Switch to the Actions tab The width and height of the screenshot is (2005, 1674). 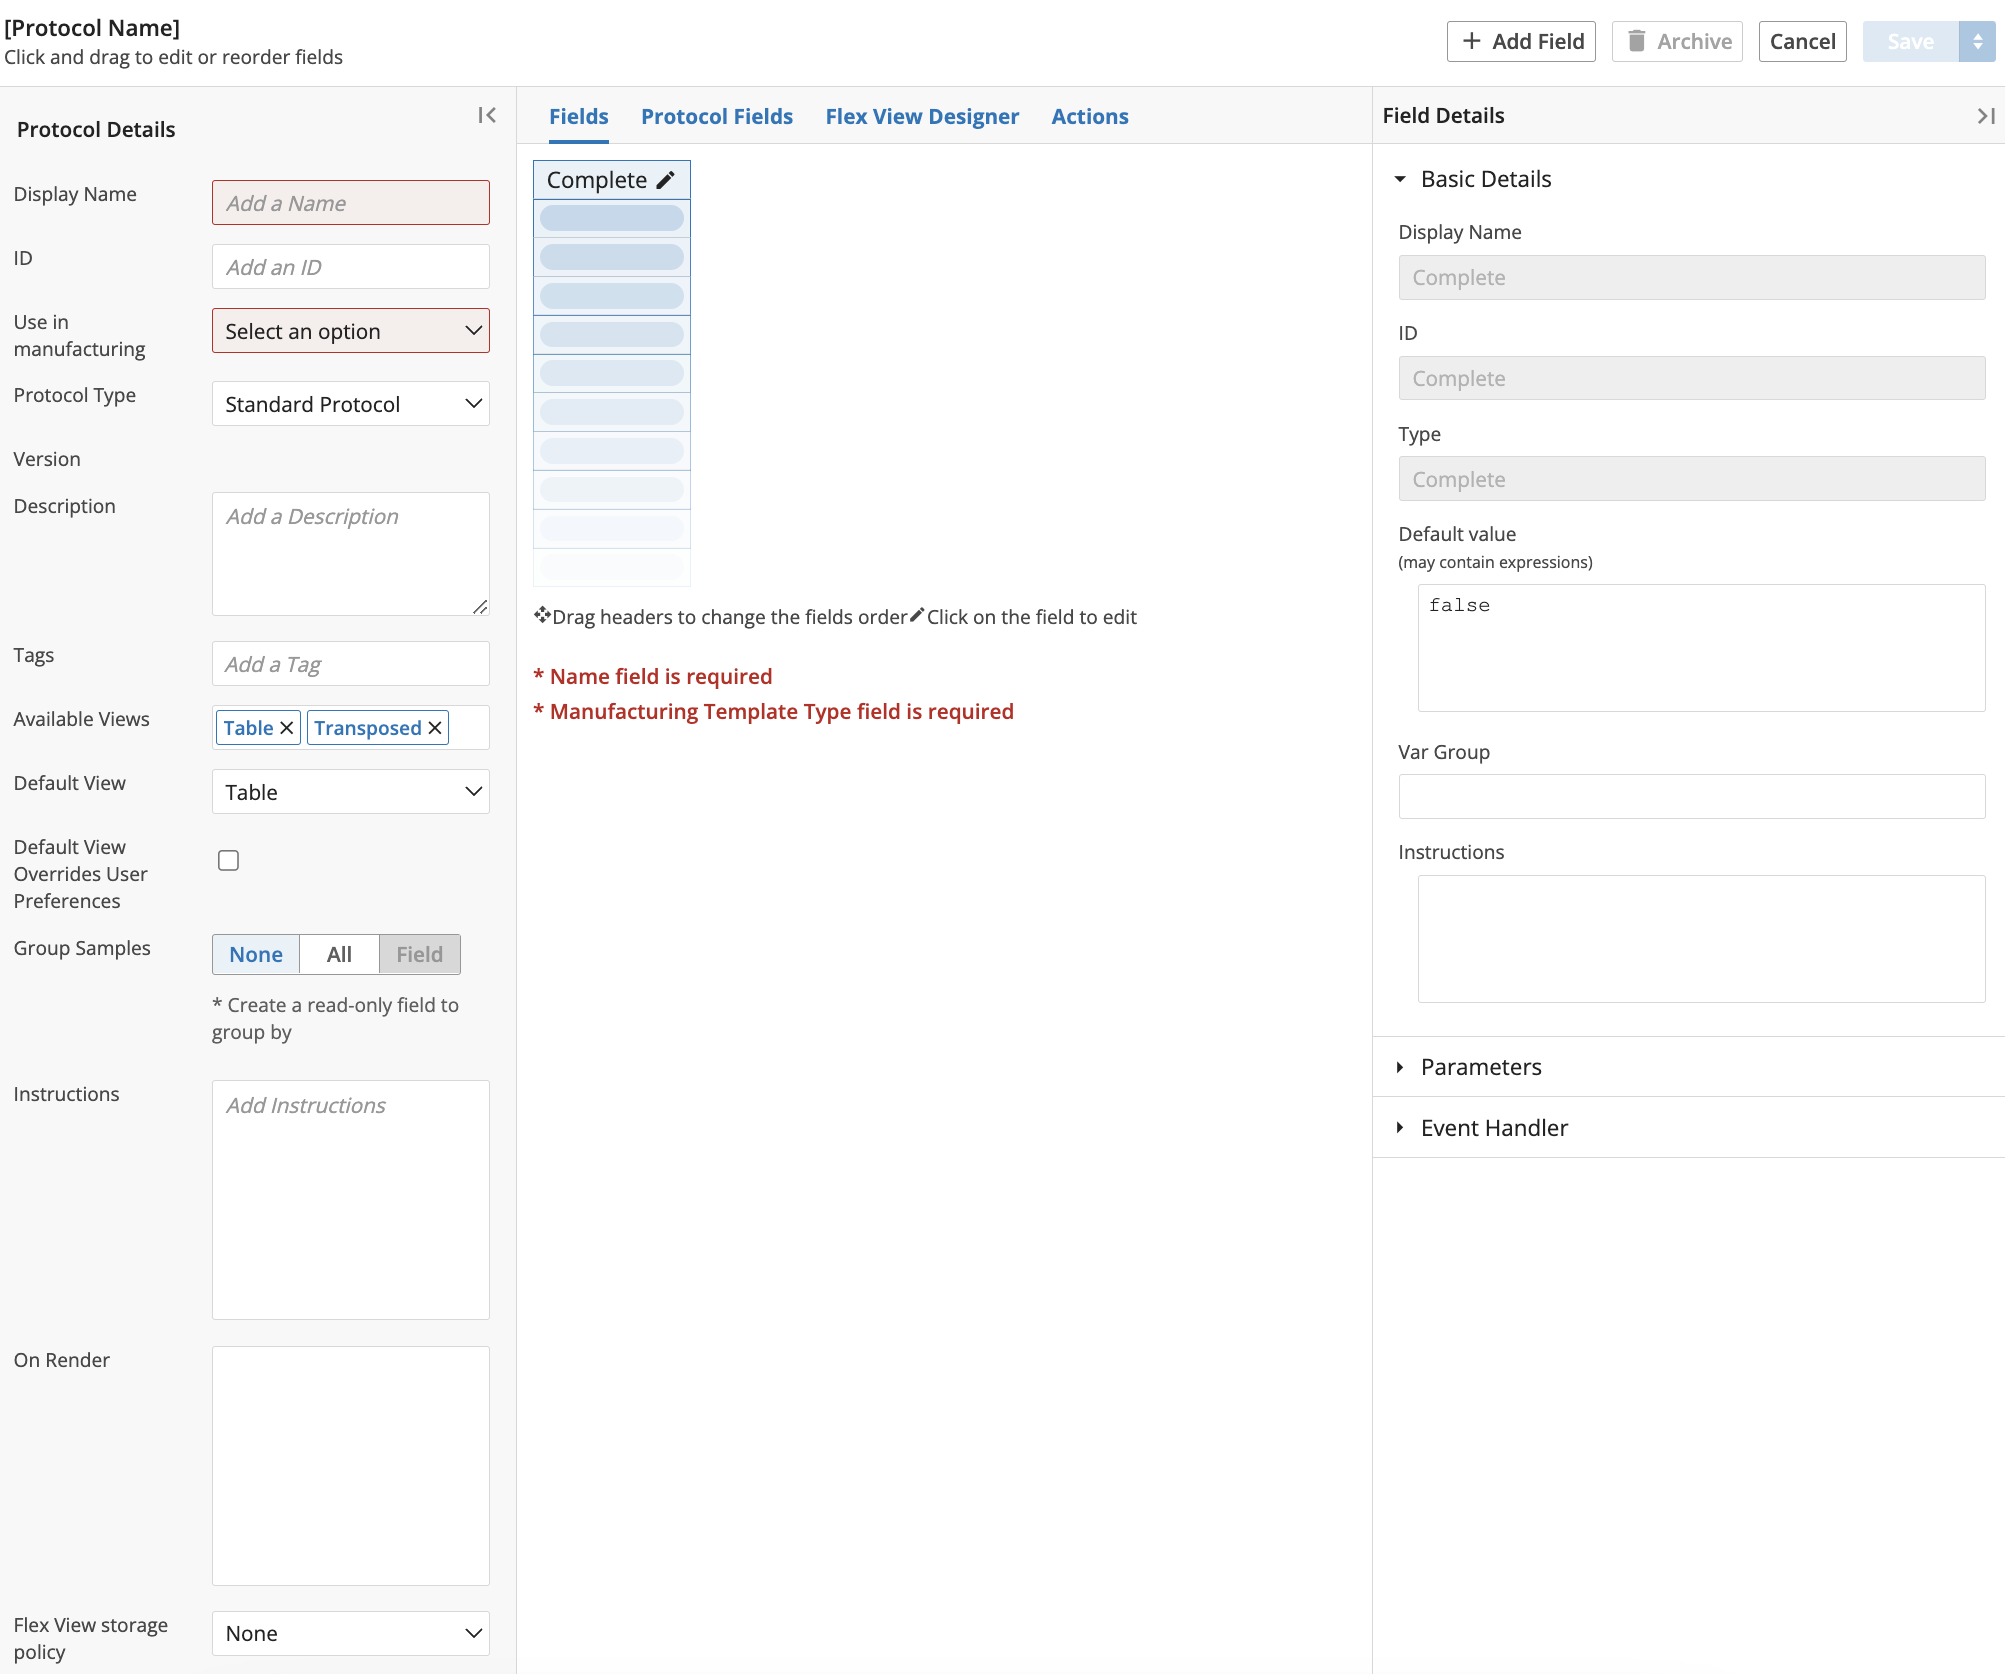[1091, 117]
